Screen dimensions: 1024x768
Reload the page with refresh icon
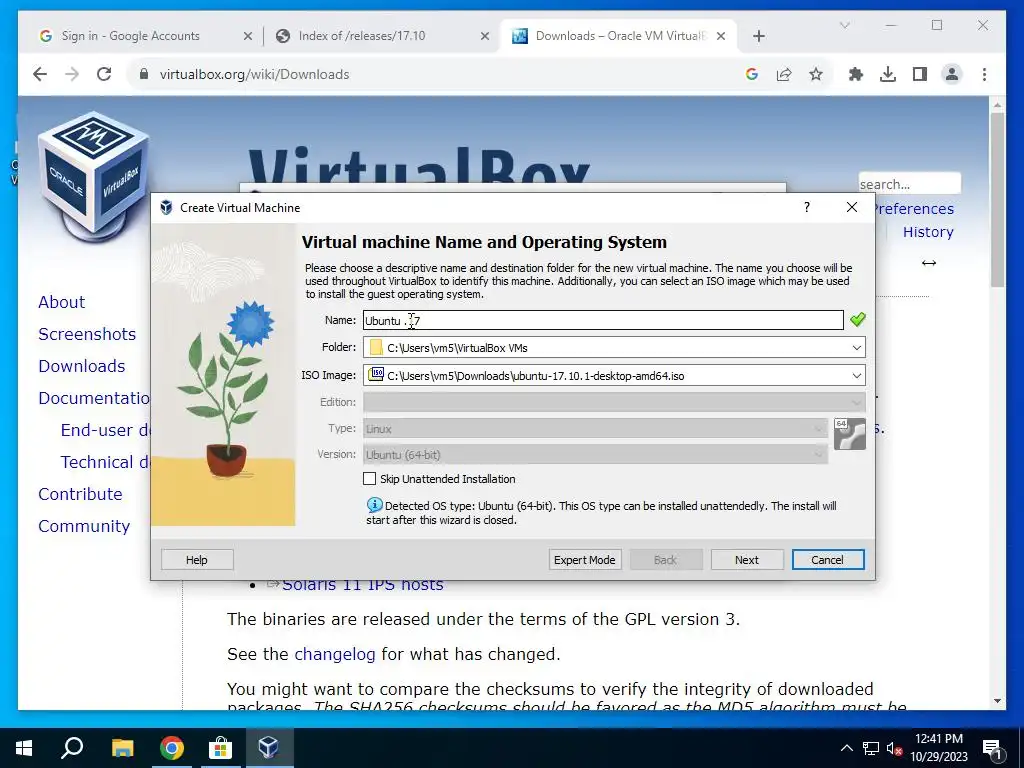click(104, 74)
